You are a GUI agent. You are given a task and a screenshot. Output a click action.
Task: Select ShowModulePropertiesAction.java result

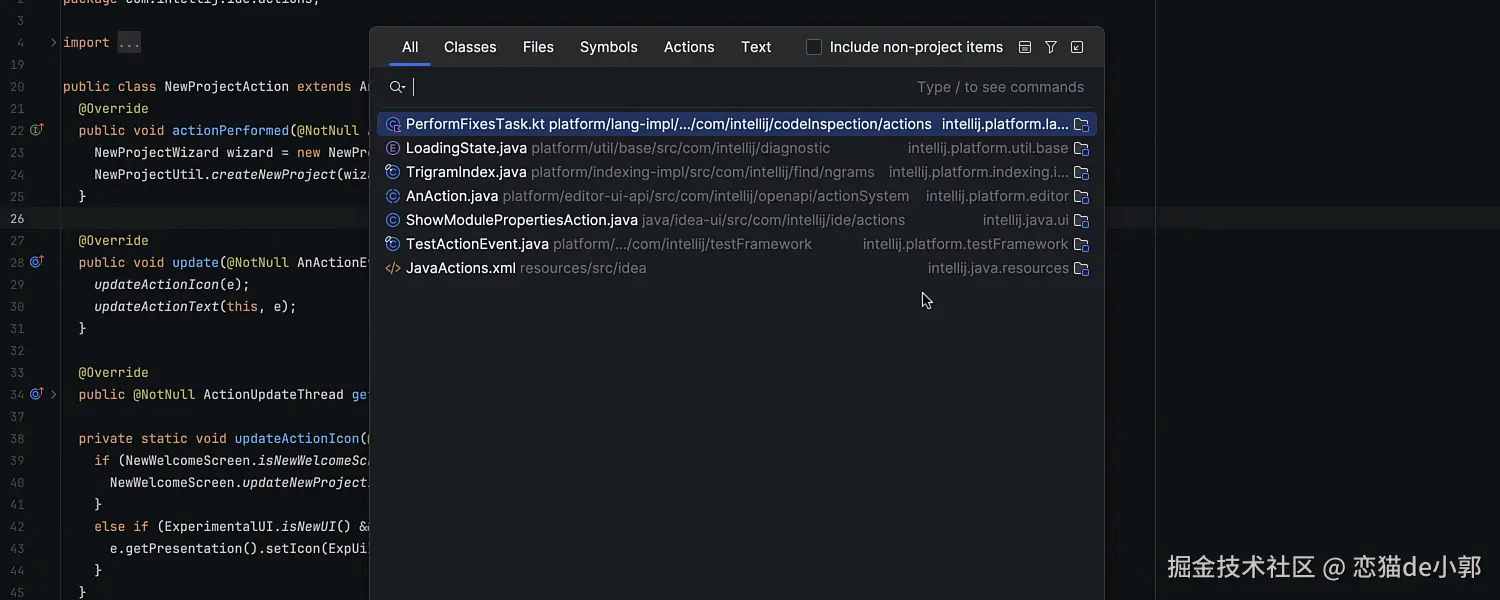click(x=521, y=220)
